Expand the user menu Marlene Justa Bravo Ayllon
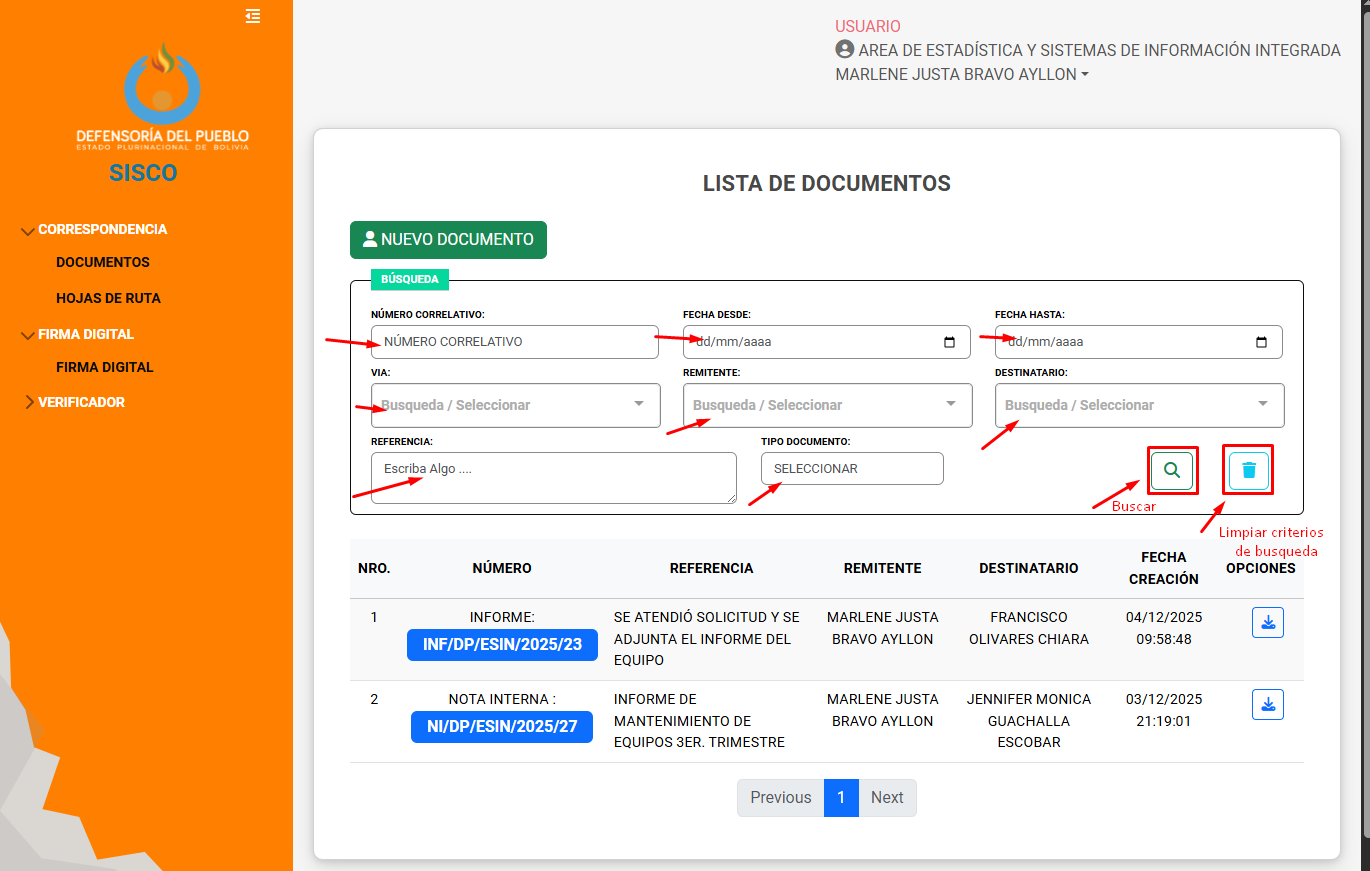 point(961,75)
